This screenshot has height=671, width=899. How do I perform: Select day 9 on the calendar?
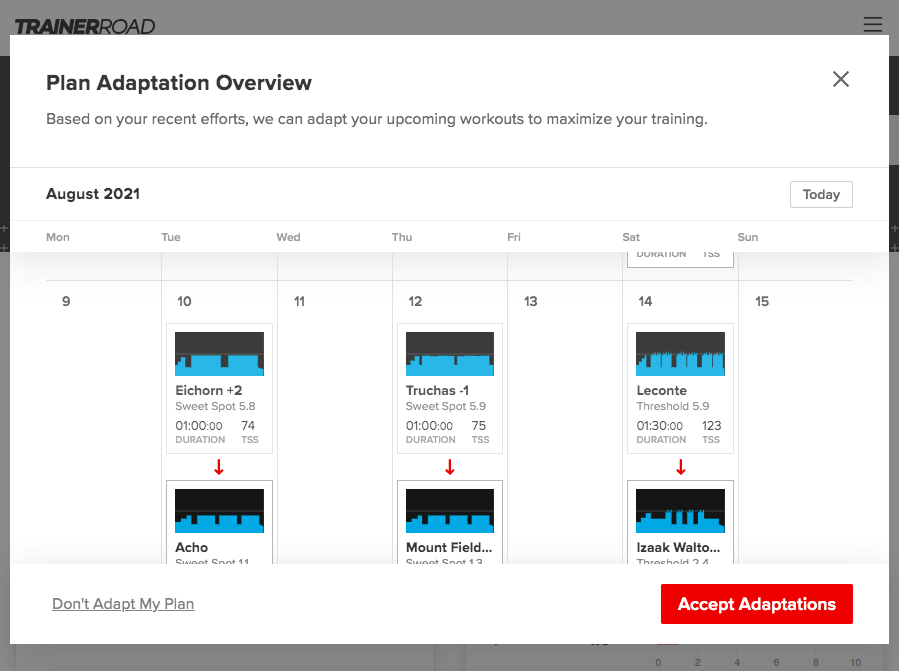(x=67, y=302)
